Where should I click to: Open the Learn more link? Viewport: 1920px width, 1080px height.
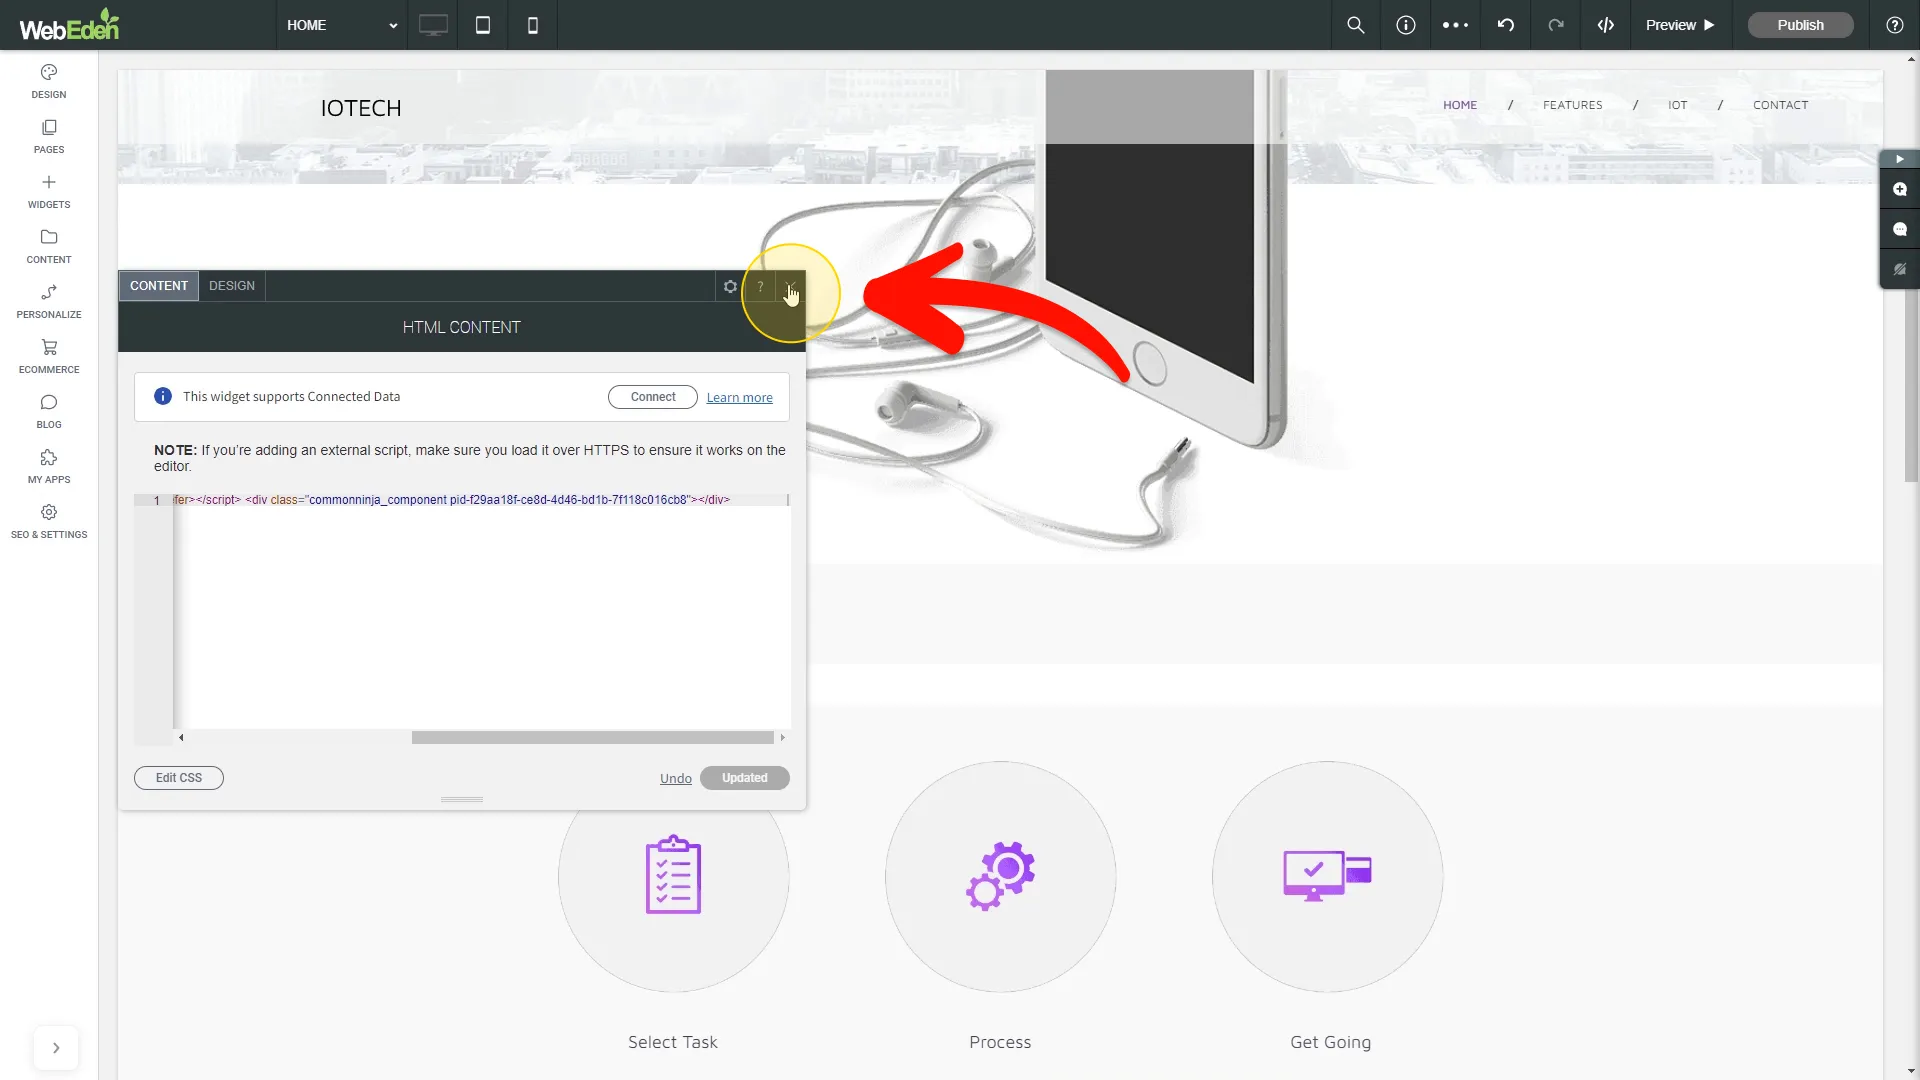739,398
